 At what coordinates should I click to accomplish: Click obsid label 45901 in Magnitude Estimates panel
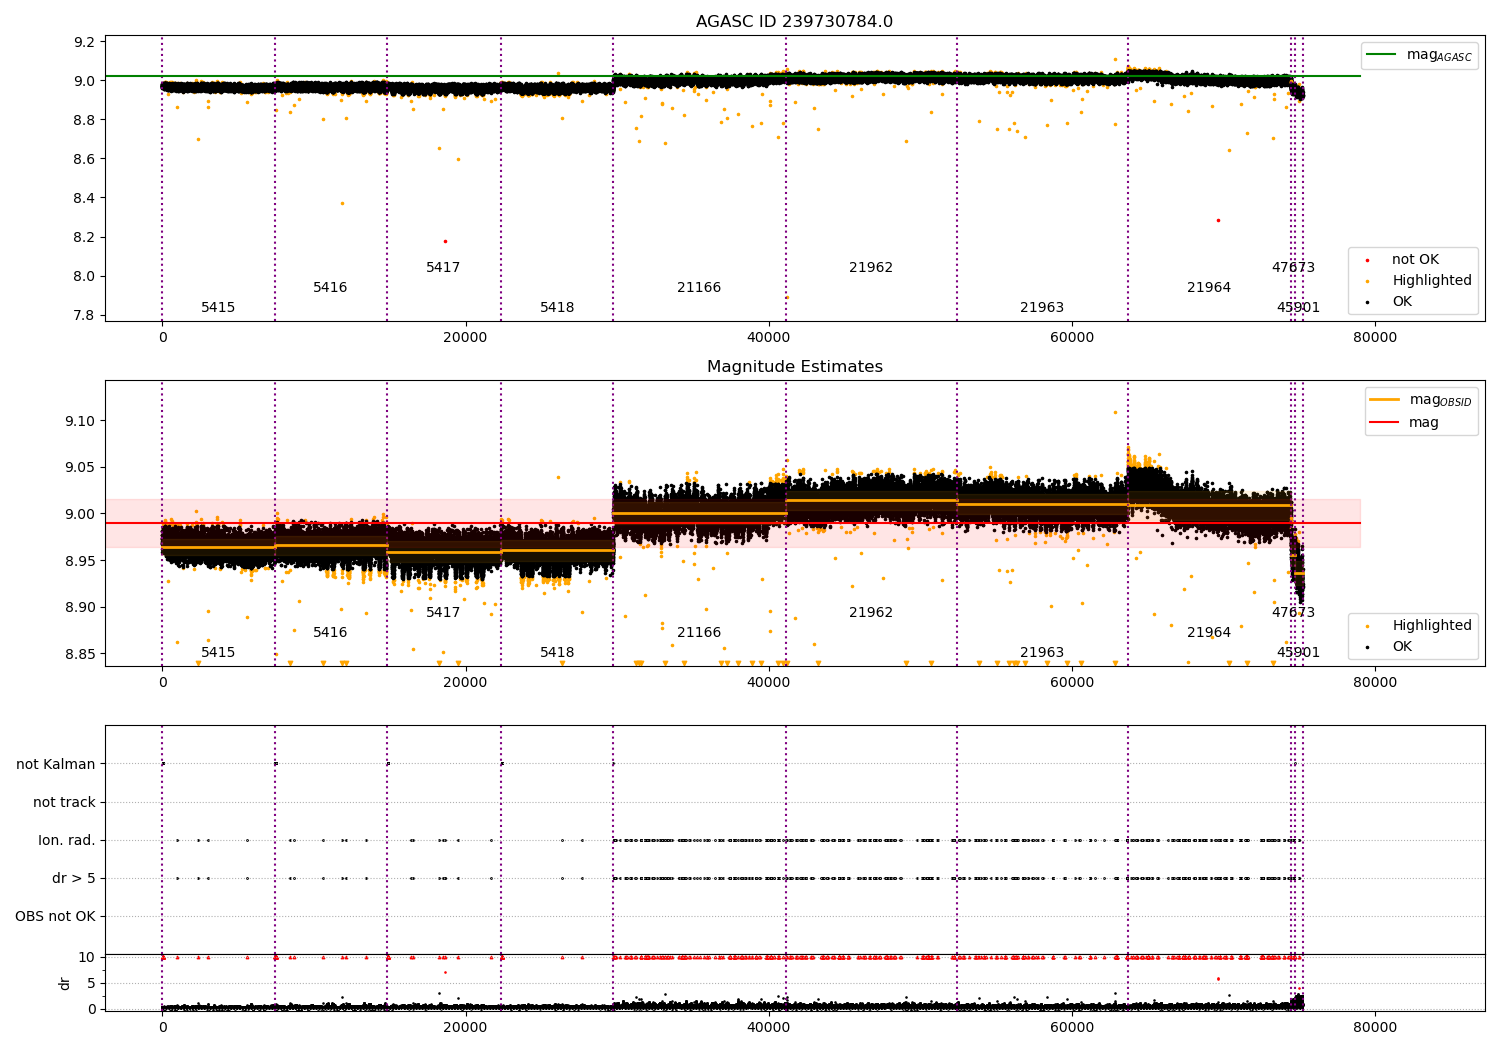[1298, 653]
